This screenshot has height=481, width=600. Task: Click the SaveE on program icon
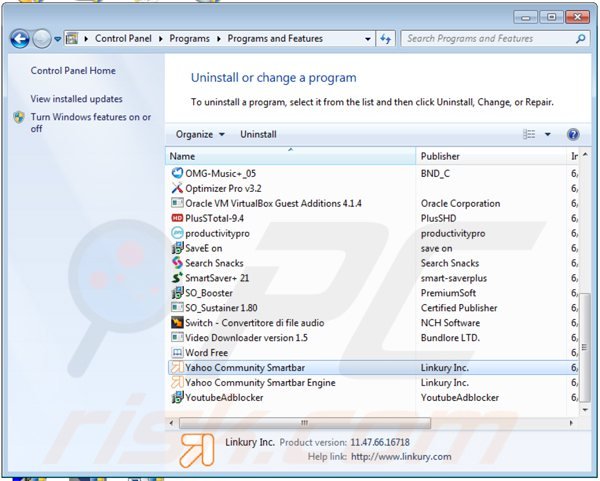pyautogui.click(x=177, y=248)
